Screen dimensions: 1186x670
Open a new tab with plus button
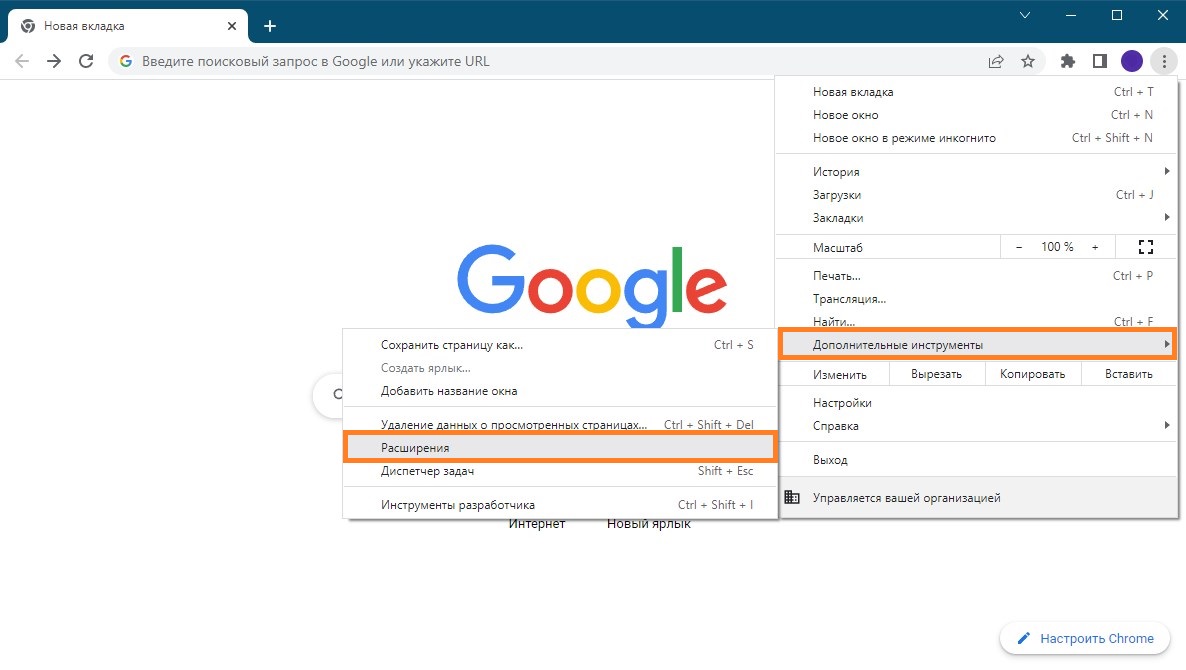click(x=269, y=26)
